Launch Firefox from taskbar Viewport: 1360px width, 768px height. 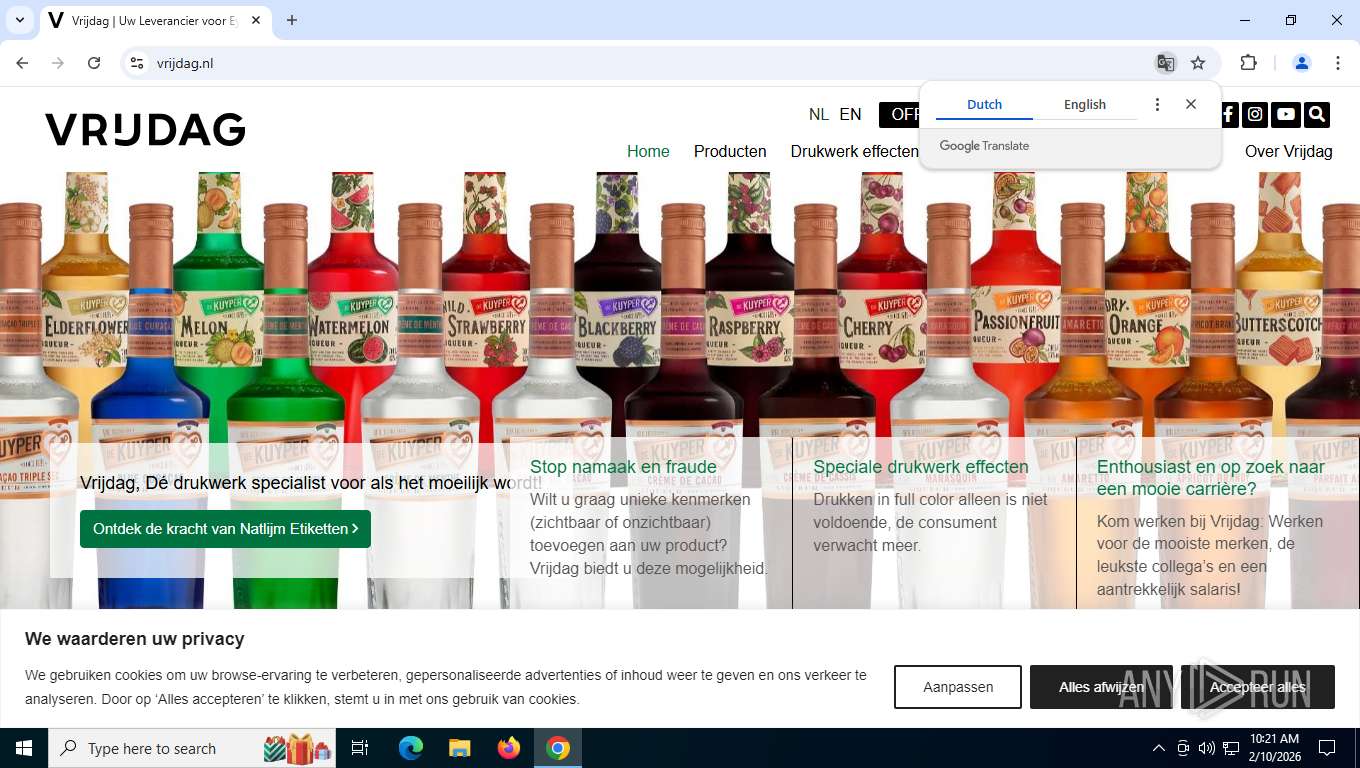point(509,748)
